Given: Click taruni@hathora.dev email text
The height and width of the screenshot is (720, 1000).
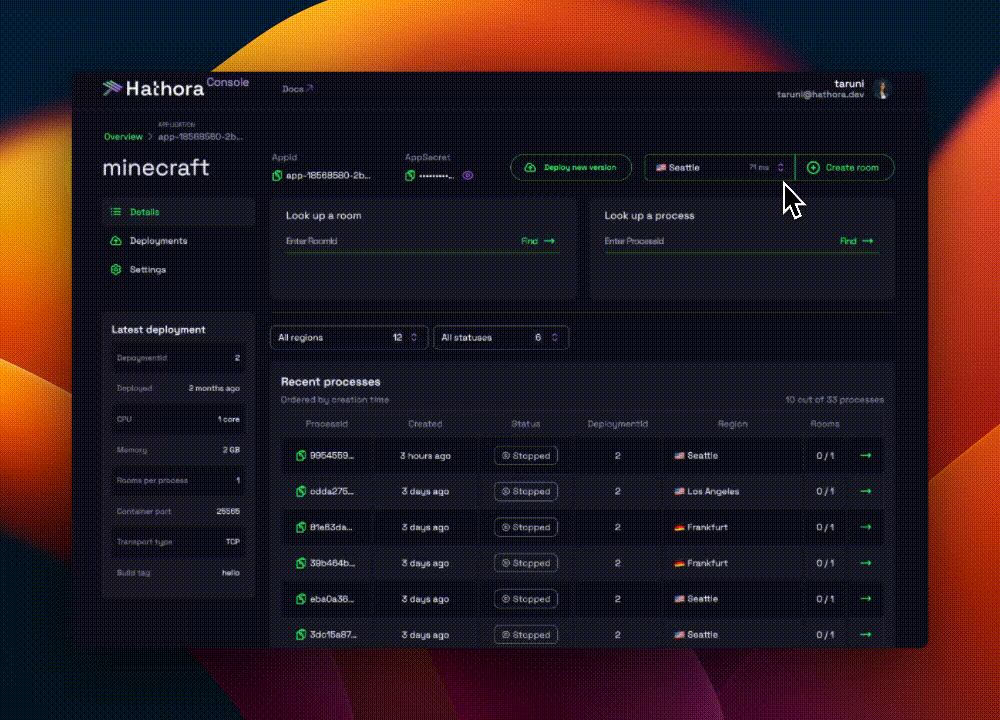Looking at the screenshot, I should point(820,94).
